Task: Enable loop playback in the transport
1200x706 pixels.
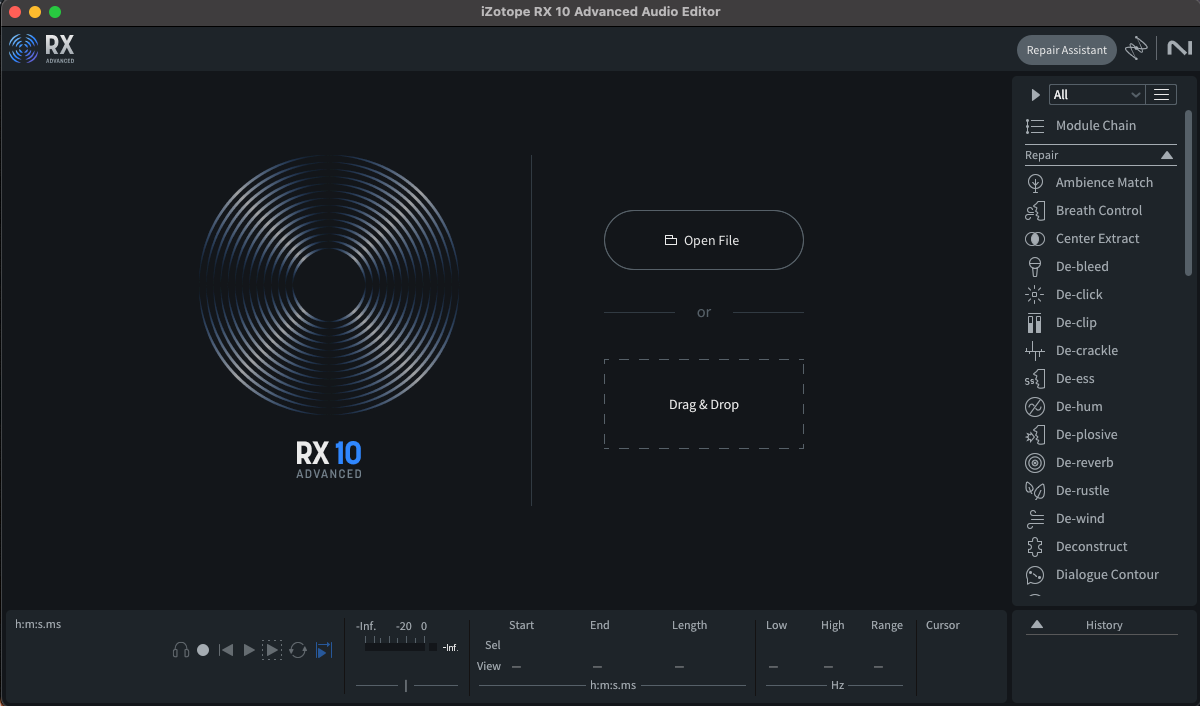Action: 297,650
